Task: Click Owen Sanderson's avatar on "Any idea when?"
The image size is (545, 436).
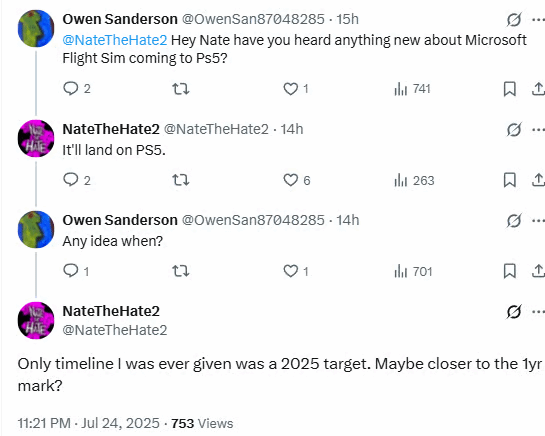Action: pyautogui.click(x=36, y=229)
